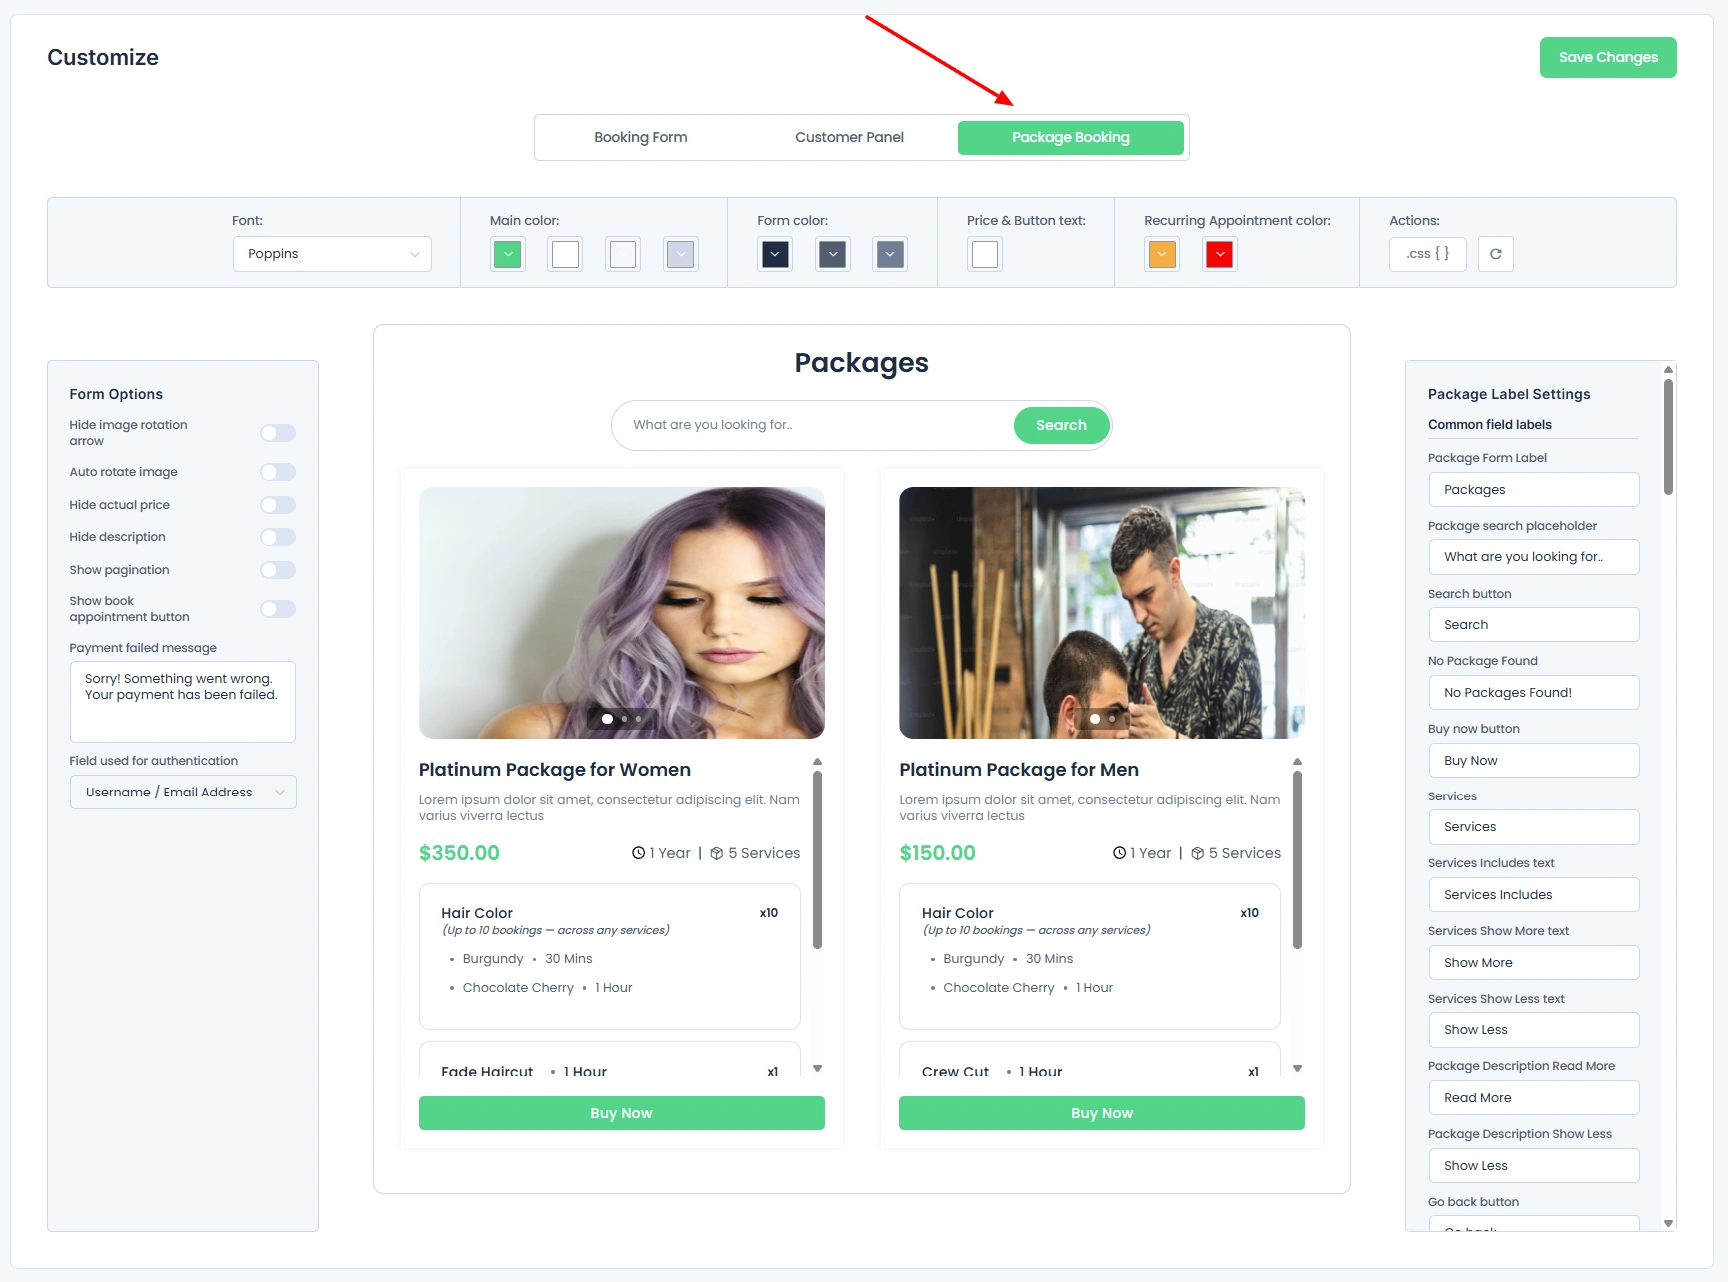Screen dimensions: 1728x1282
Task: Click Buy Now for Platinum Package for Men
Action: (1102, 1113)
